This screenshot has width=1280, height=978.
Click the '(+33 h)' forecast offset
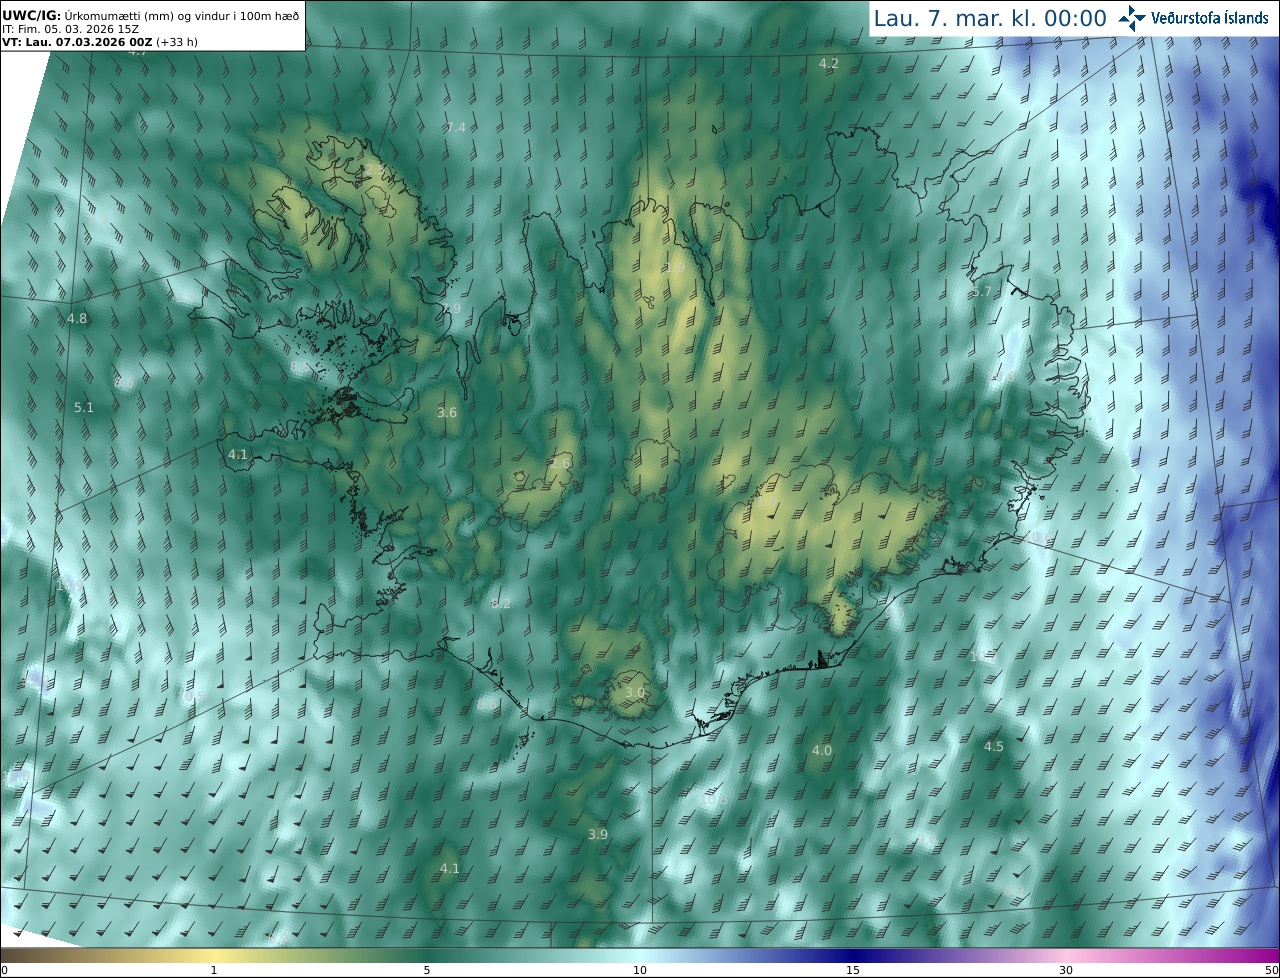point(178,42)
